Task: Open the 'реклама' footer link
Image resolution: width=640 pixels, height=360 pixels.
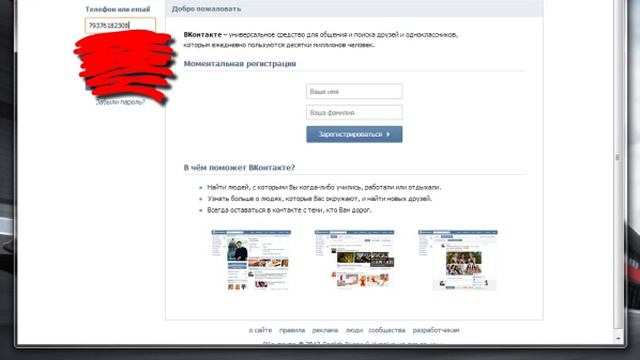Action: point(325,330)
